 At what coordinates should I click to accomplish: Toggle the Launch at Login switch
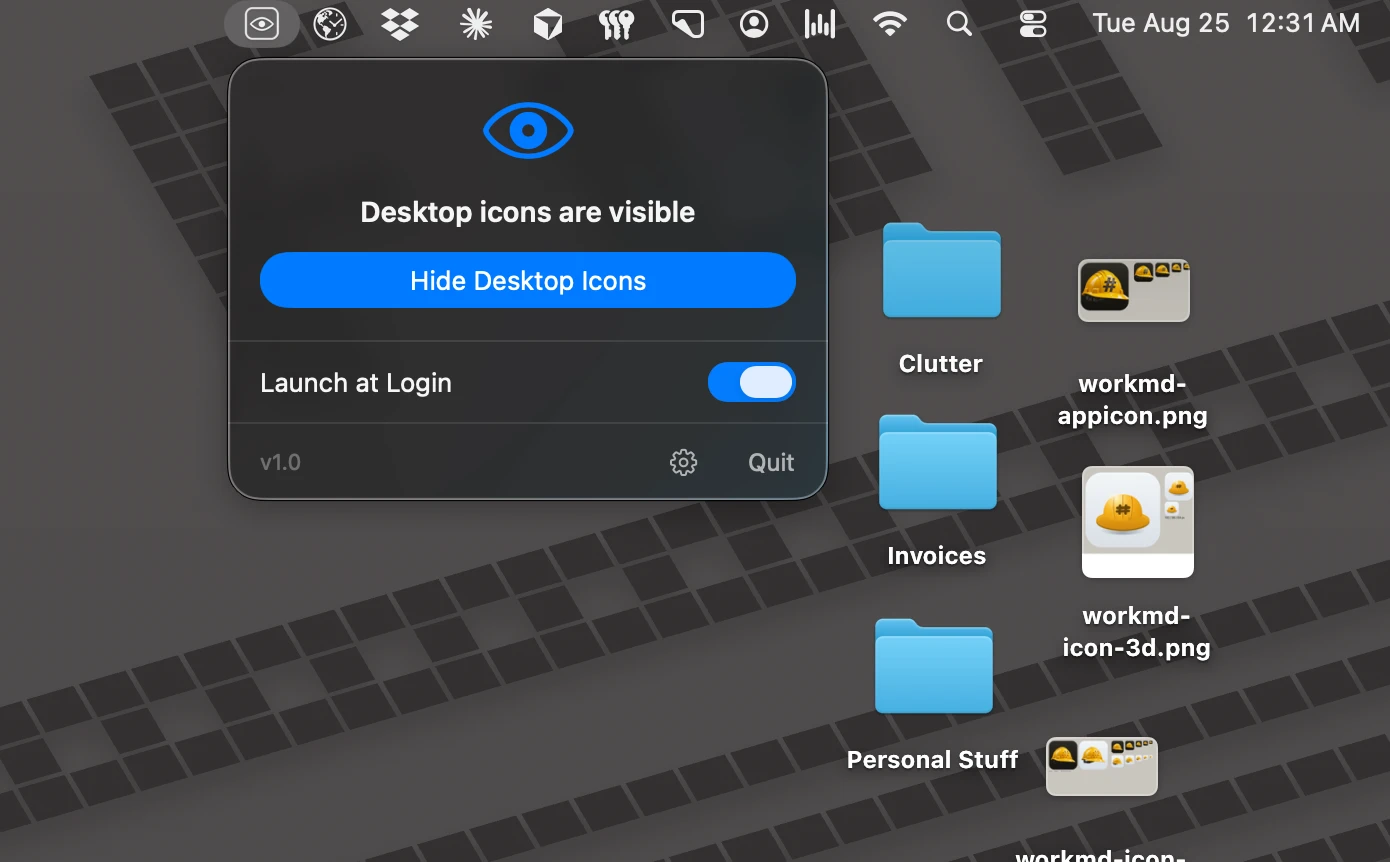click(x=752, y=382)
